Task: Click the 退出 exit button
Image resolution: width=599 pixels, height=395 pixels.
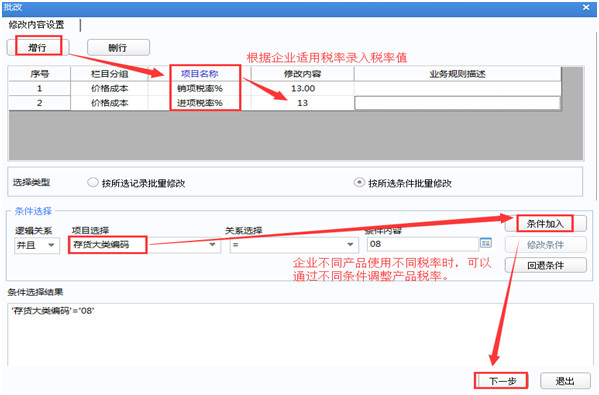Action: pos(565,381)
